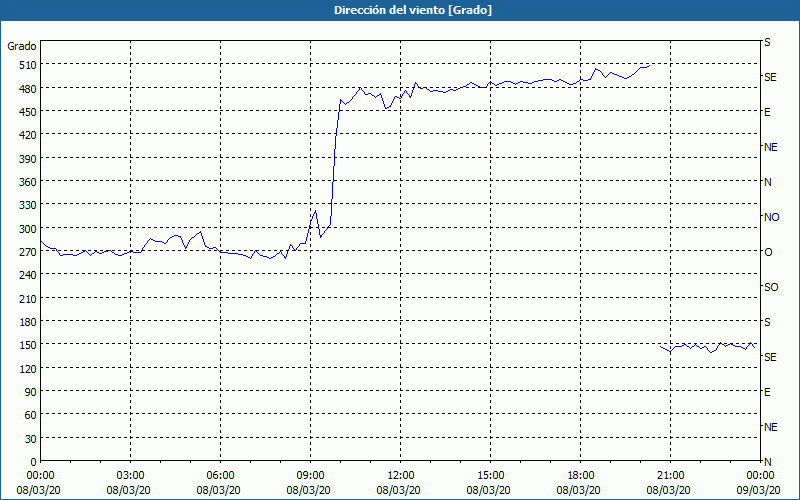Viewport: 800px width, 500px height.
Task: Click the x-axis time label '18:00'
Action: point(580,476)
